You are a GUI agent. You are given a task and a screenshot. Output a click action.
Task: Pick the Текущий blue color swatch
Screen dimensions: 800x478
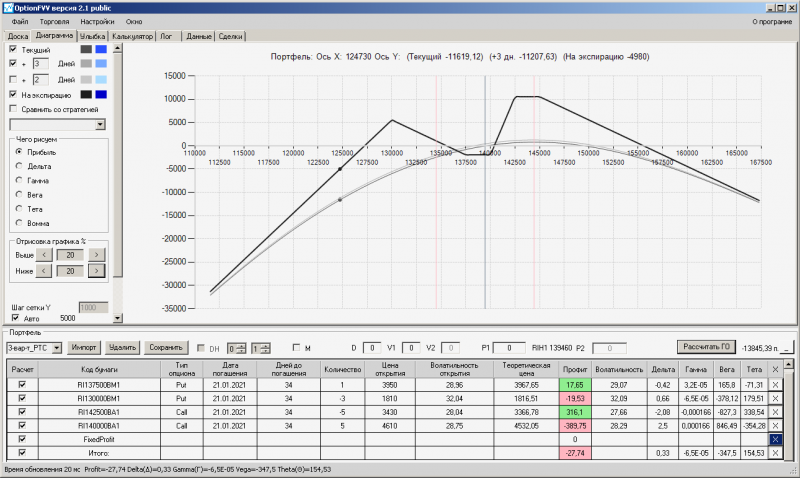coord(101,49)
